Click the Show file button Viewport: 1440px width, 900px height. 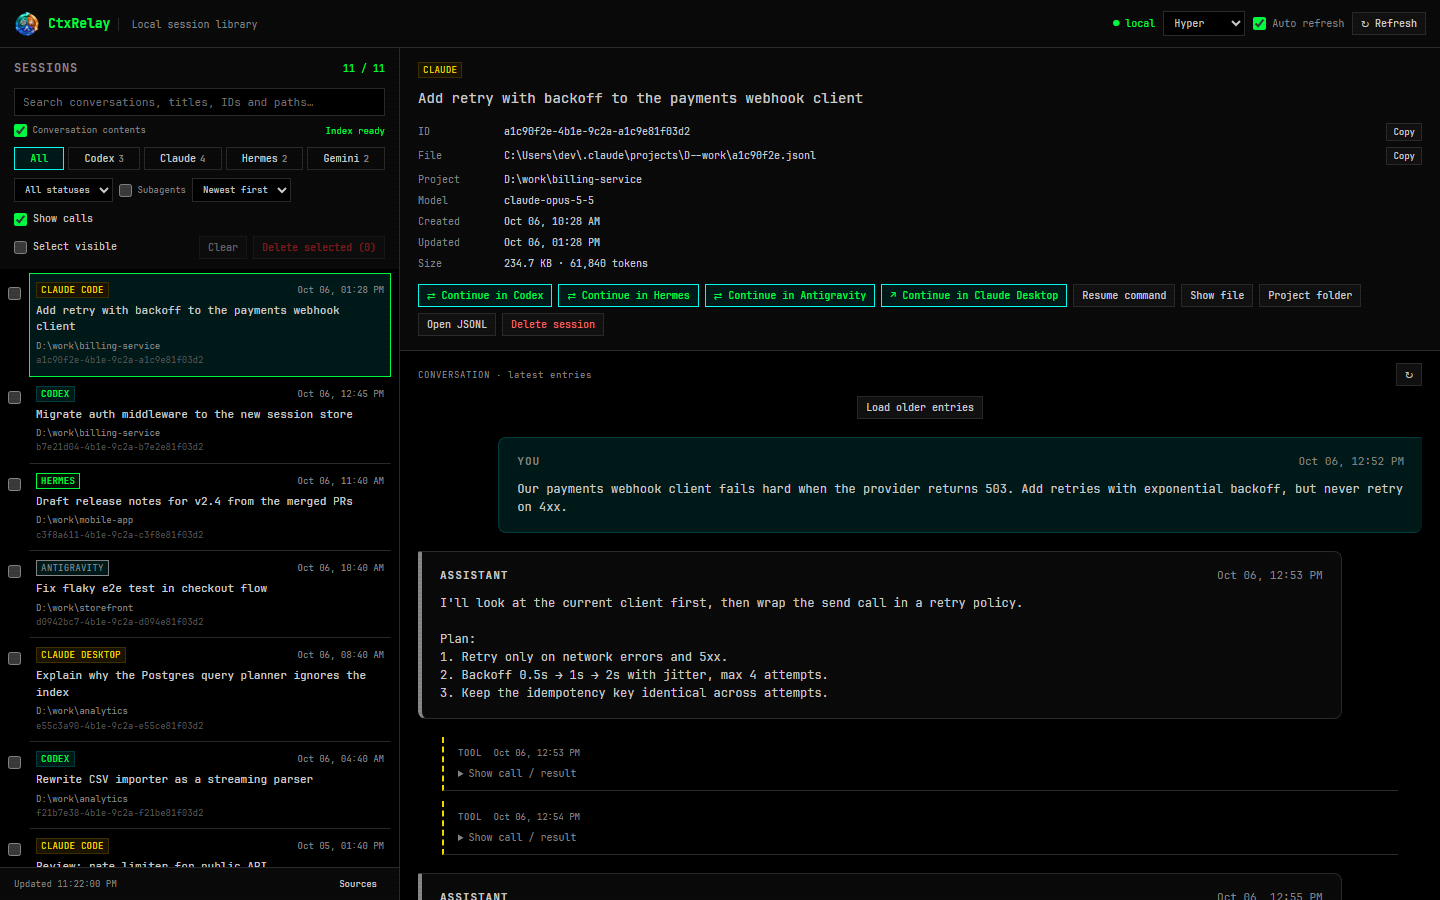1217,296
